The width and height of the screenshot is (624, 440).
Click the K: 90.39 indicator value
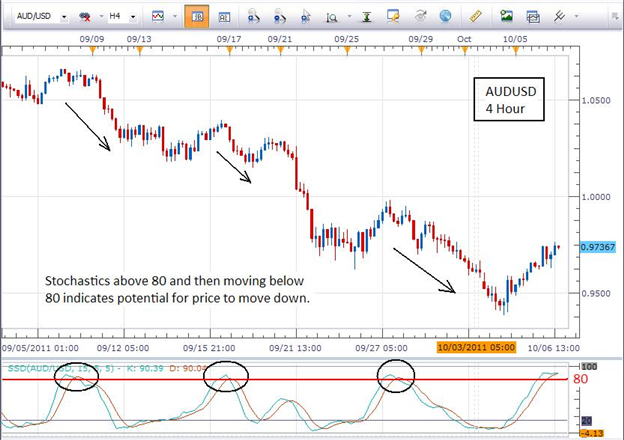tap(145, 368)
